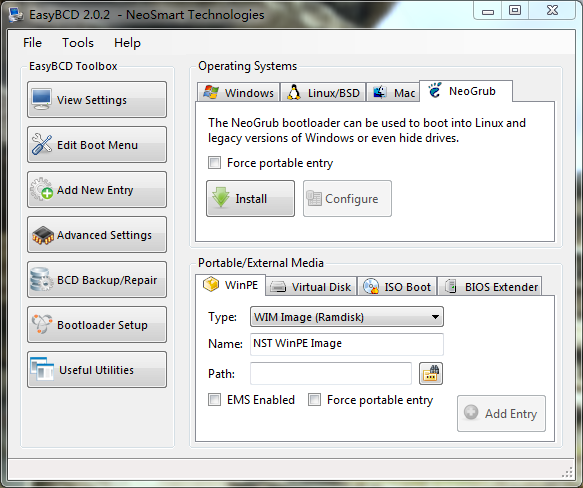Click the Path input field
Image resolution: width=583 pixels, height=488 pixels.
point(331,373)
